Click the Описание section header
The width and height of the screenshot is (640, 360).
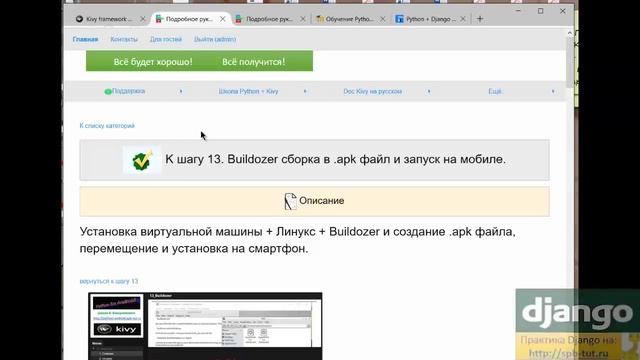click(314, 201)
